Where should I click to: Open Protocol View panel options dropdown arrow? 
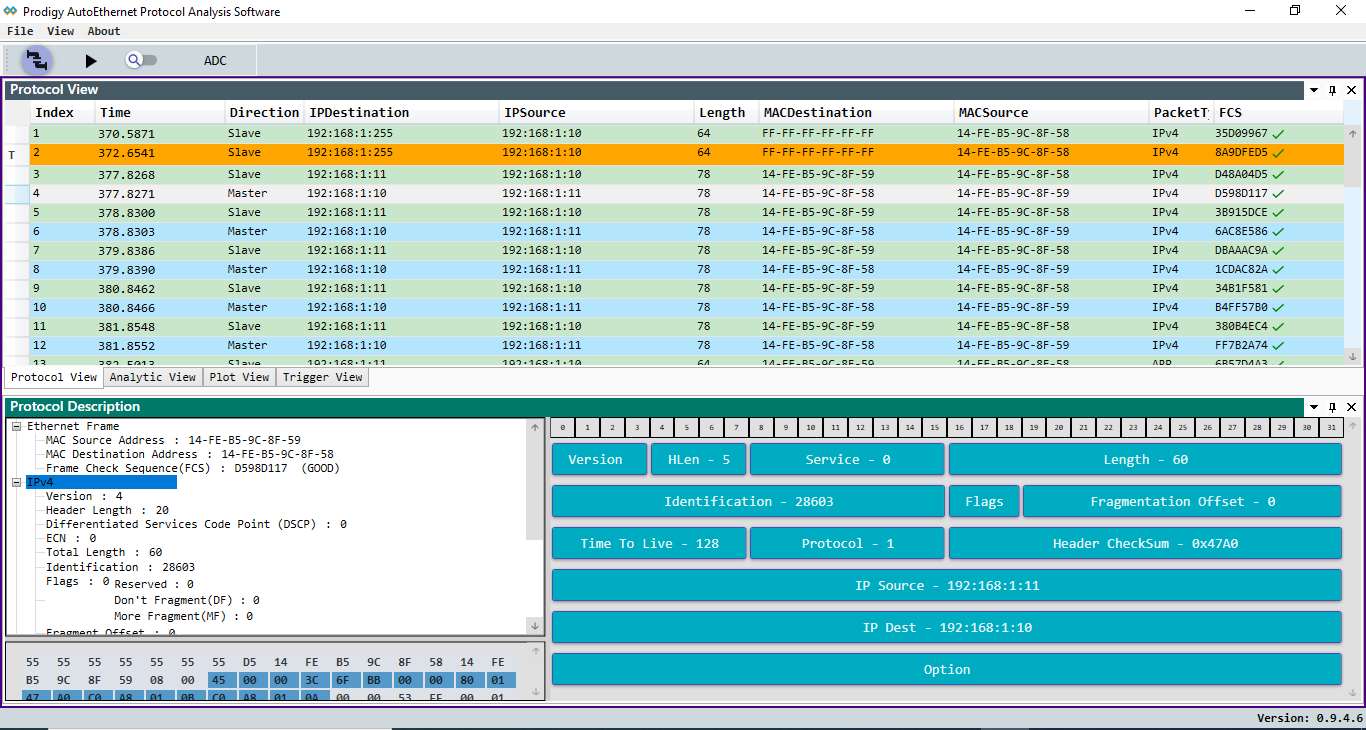click(1314, 90)
